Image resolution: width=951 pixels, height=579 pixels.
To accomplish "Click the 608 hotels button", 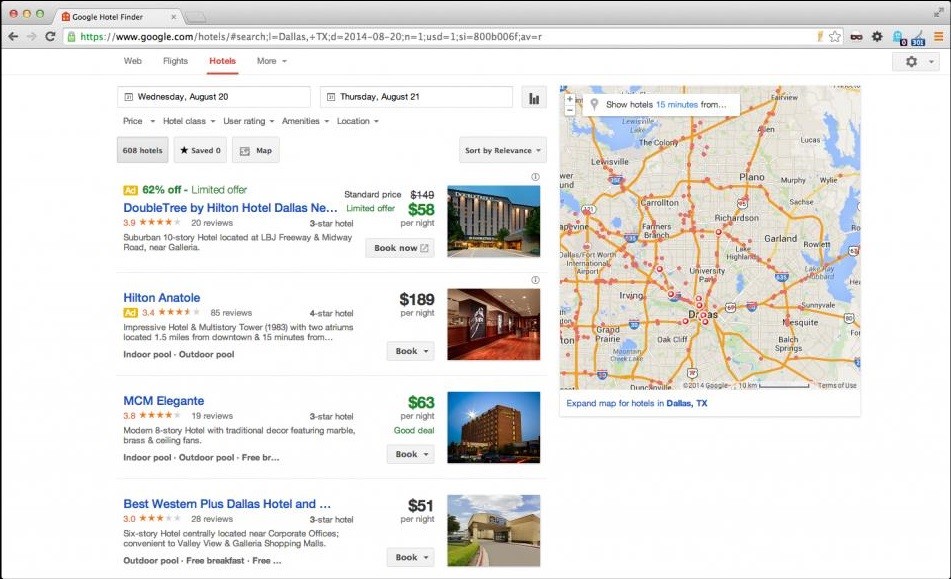I will tap(143, 150).
